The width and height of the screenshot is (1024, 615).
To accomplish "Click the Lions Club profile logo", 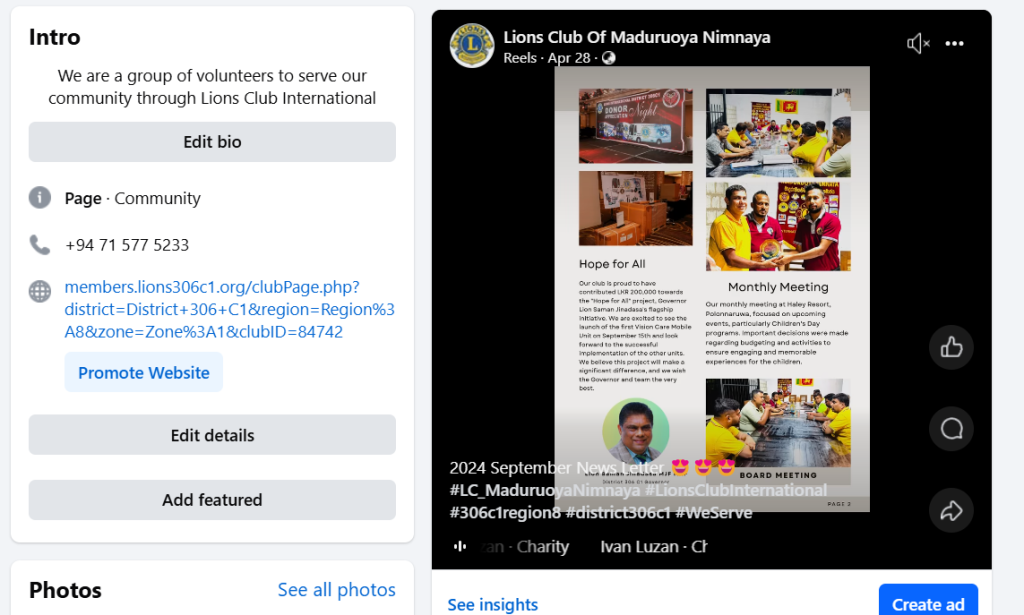I will (472, 46).
